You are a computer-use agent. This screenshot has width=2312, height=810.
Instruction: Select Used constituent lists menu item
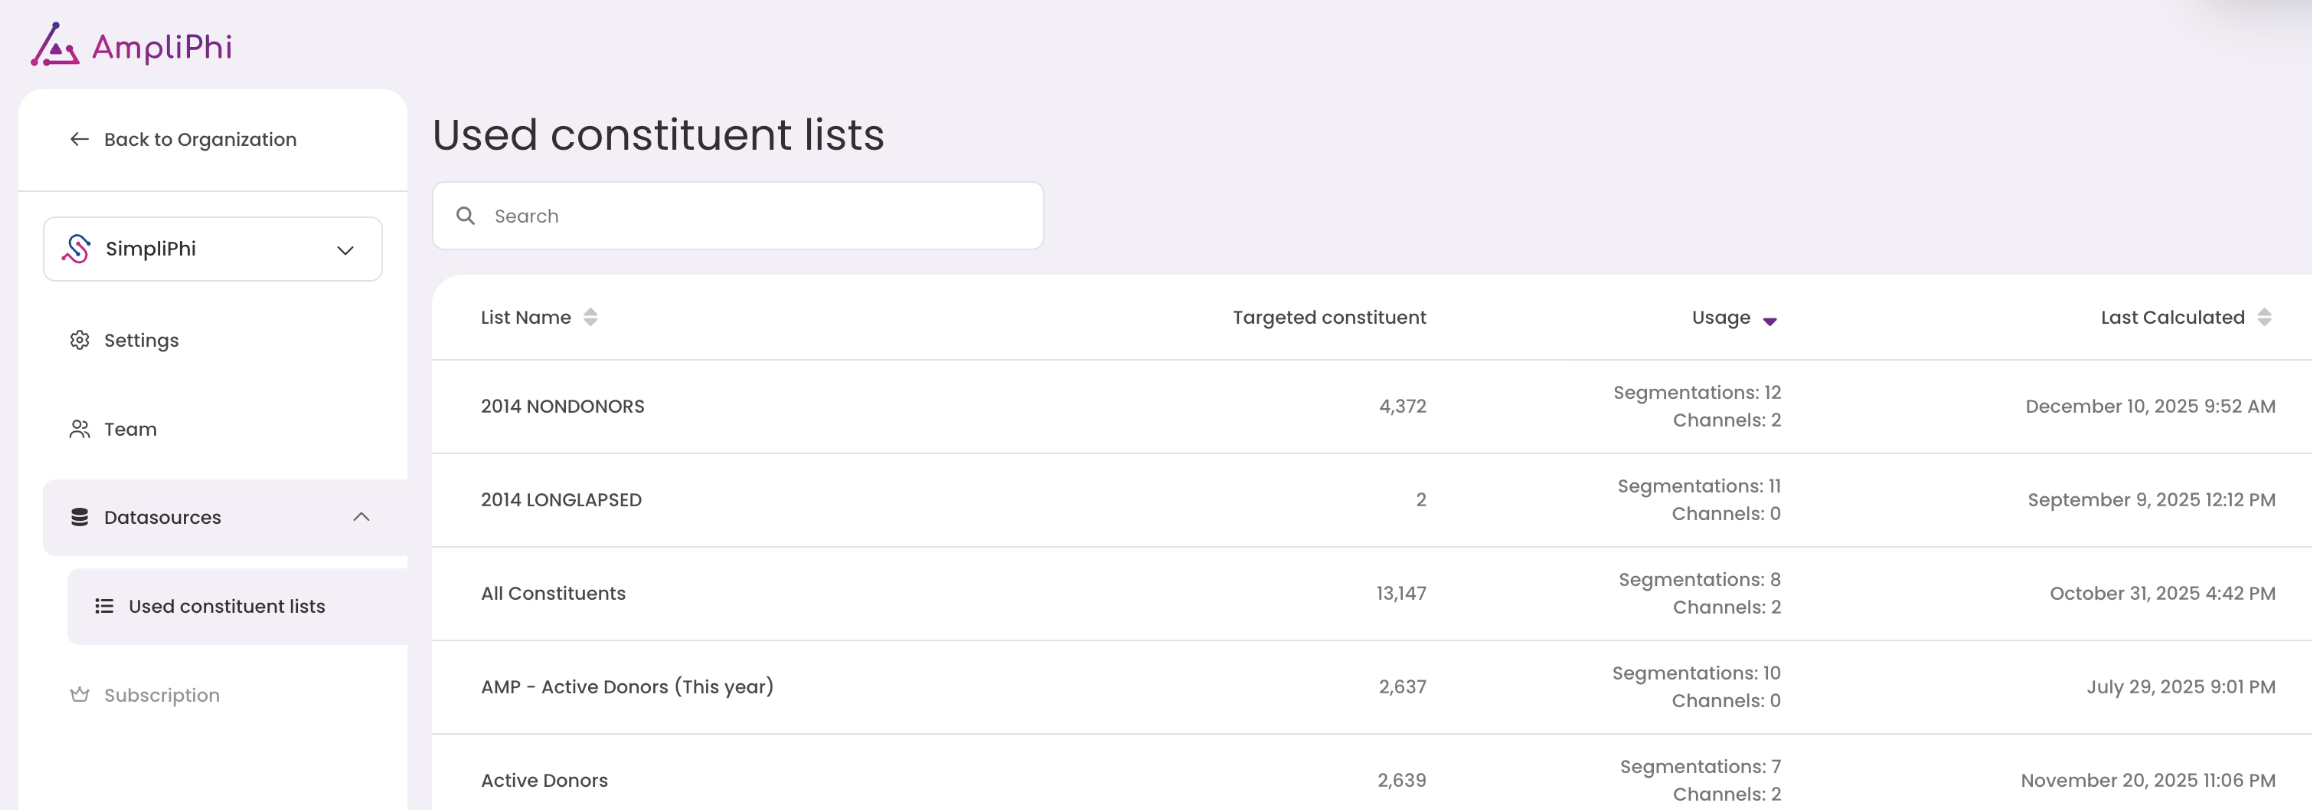227,606
